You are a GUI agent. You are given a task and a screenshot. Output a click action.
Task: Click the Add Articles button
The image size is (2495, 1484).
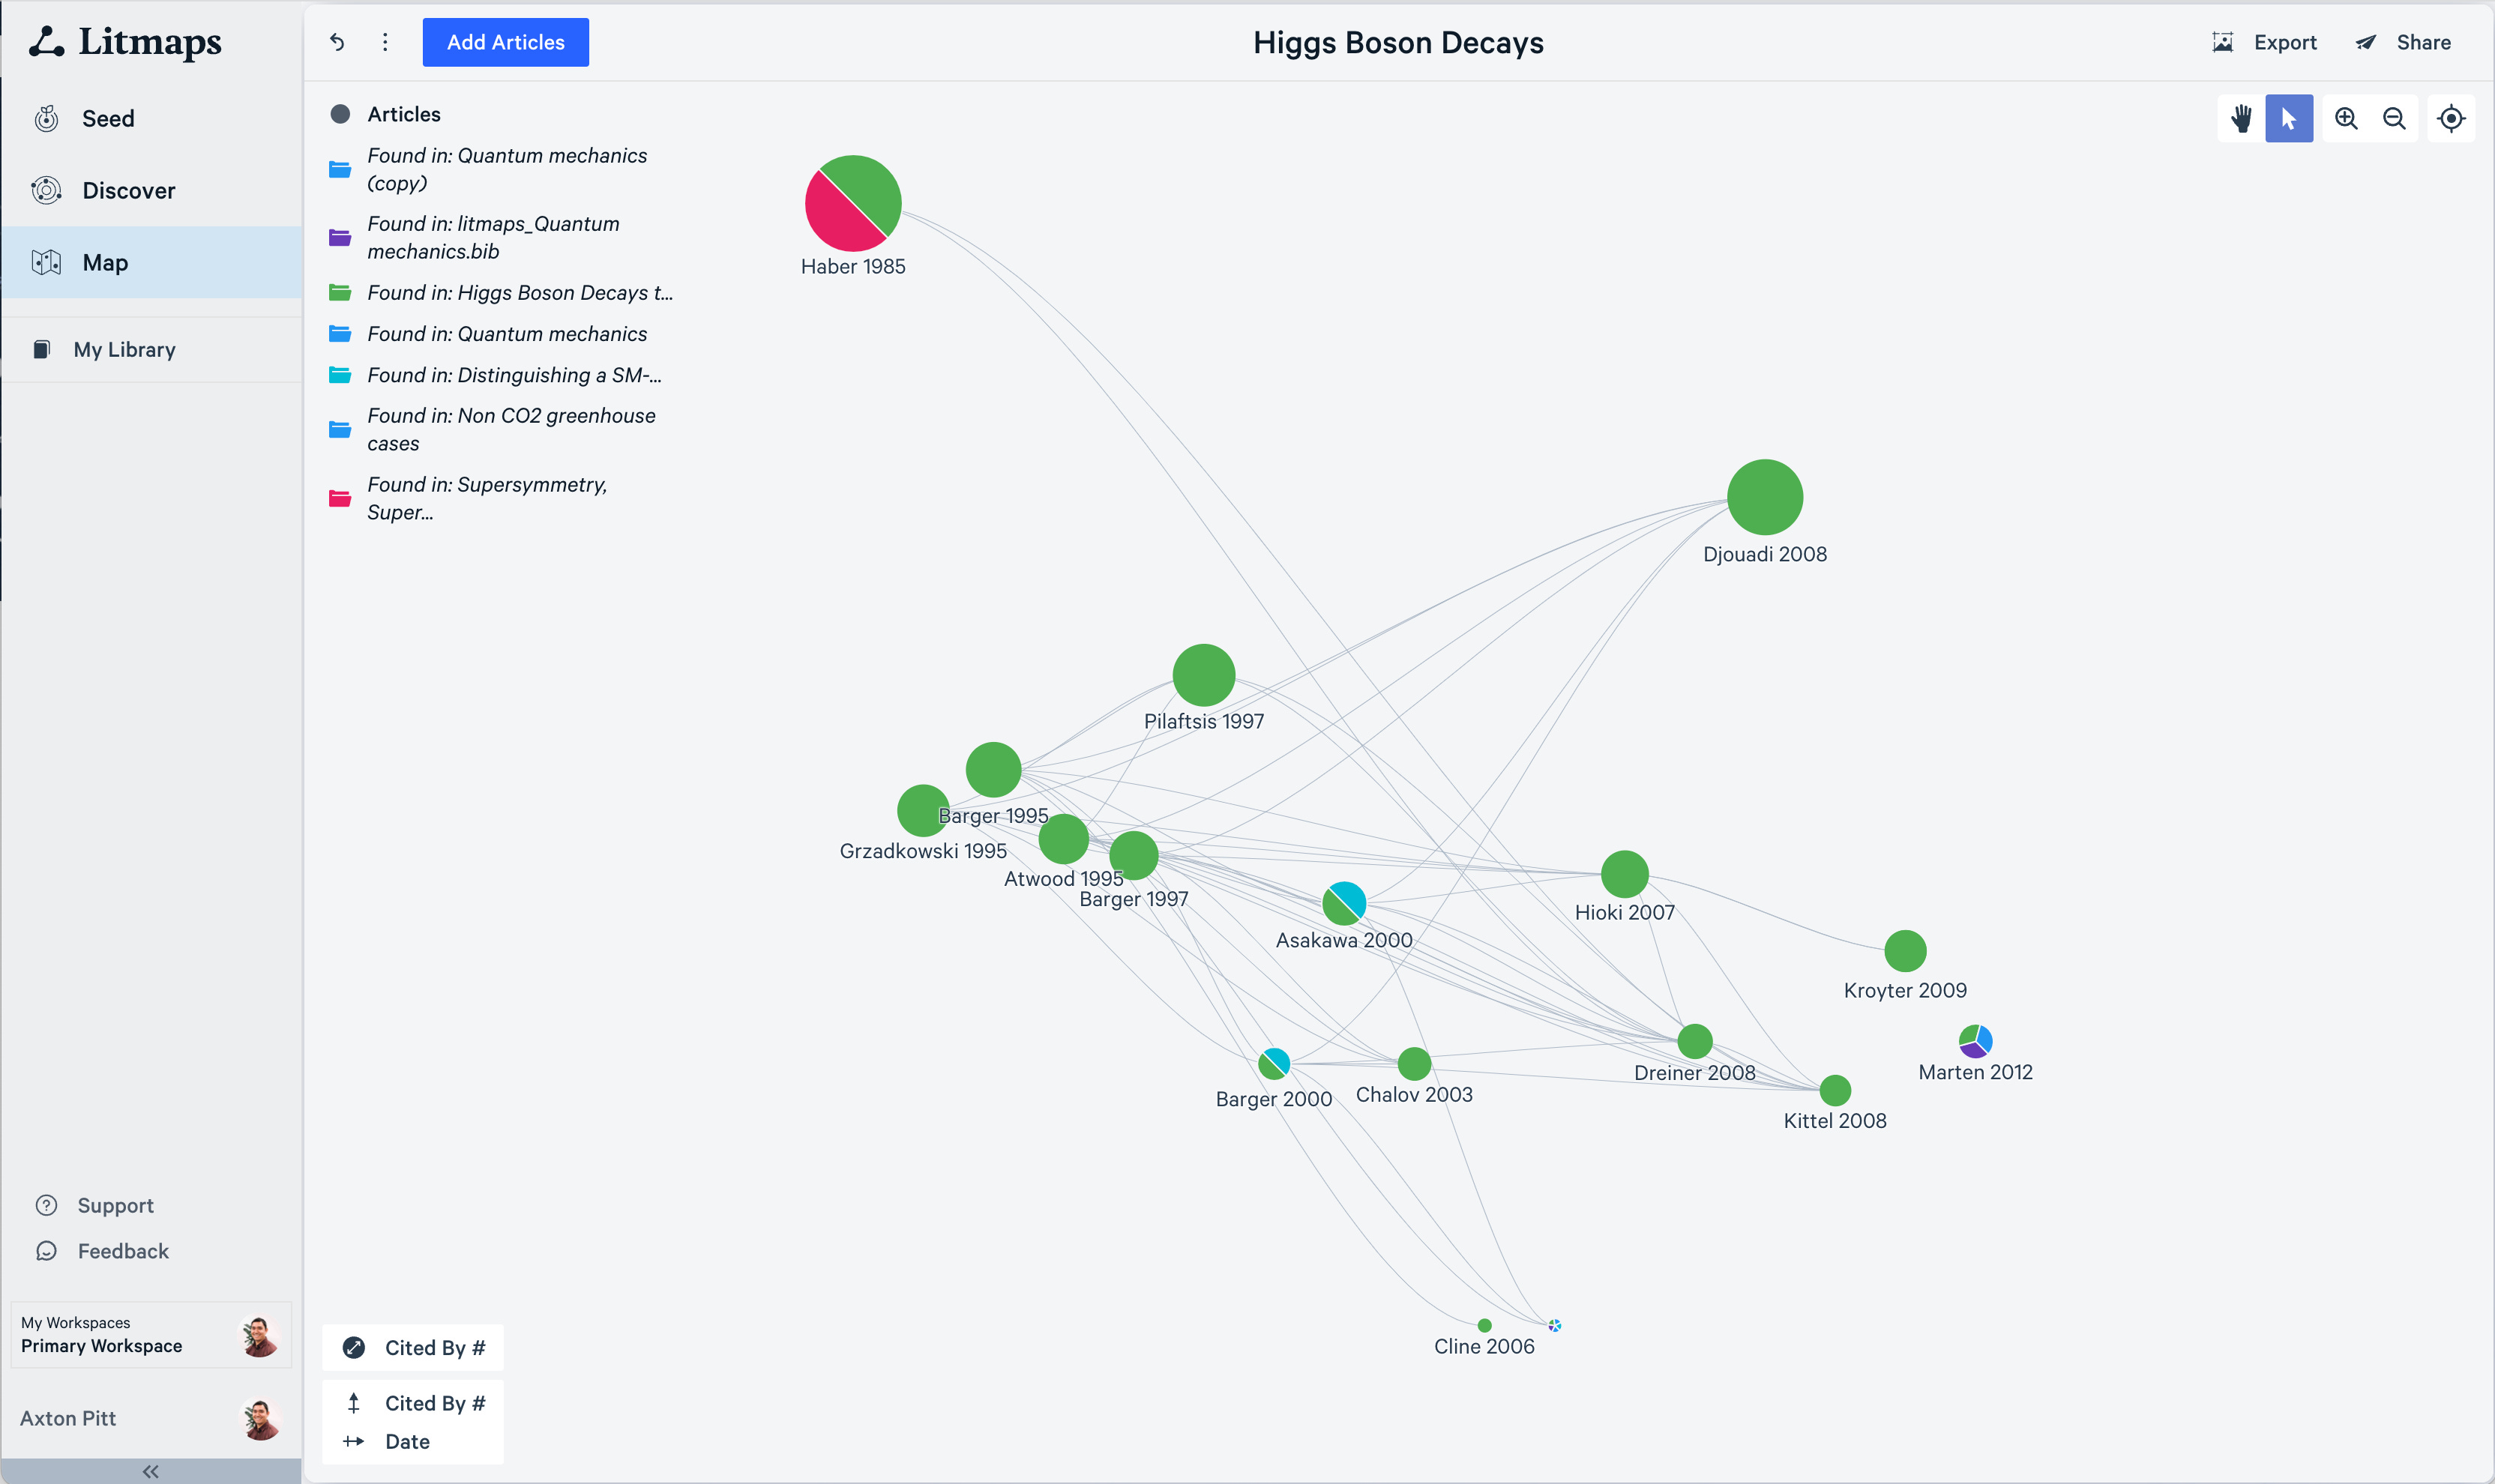click(505, 42)
